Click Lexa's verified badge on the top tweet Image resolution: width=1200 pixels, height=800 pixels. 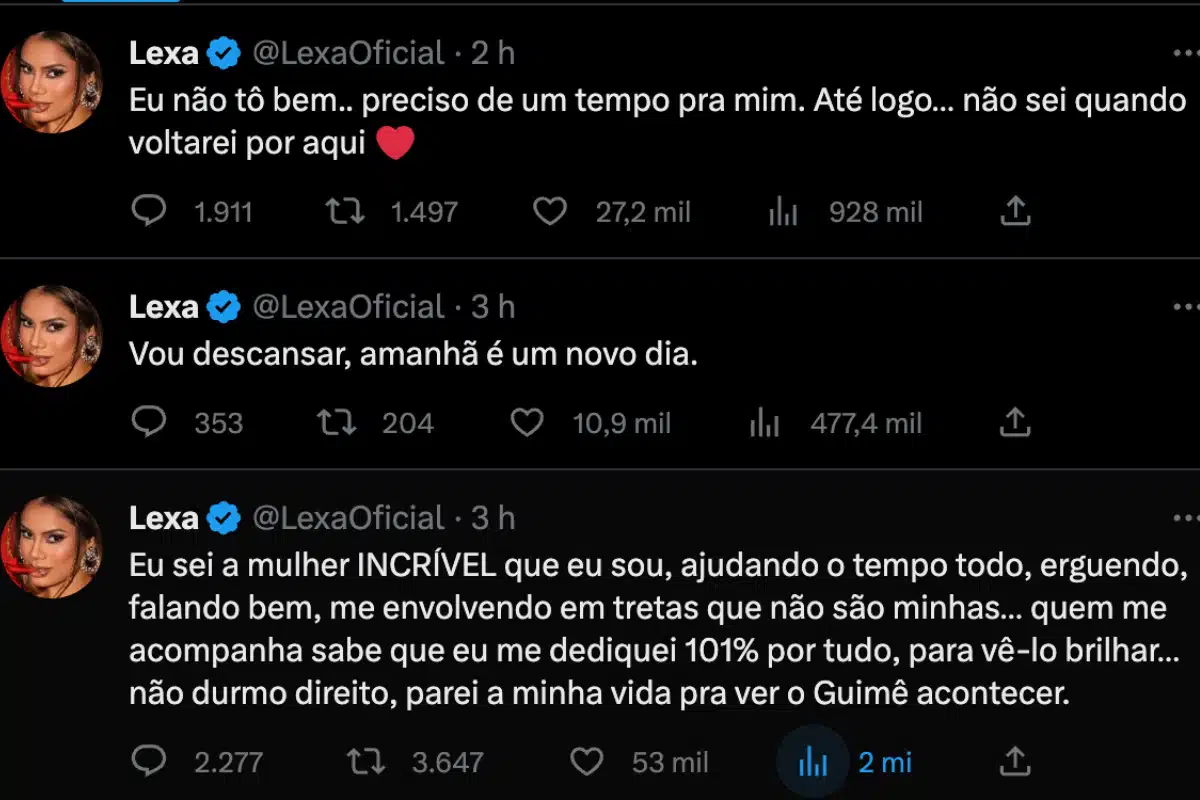click(222, 52)
